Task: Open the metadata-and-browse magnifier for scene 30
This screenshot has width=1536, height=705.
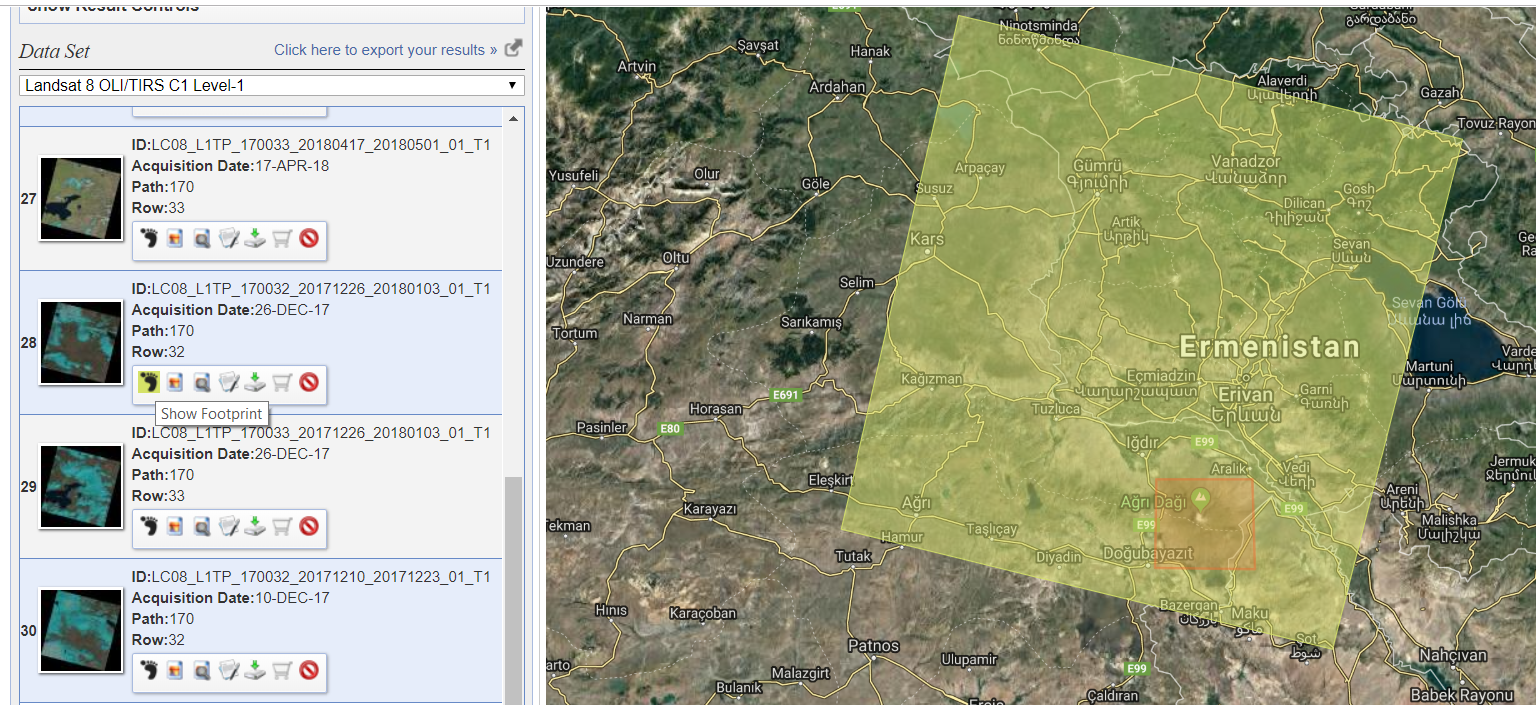Action: (x=200, y=673)
